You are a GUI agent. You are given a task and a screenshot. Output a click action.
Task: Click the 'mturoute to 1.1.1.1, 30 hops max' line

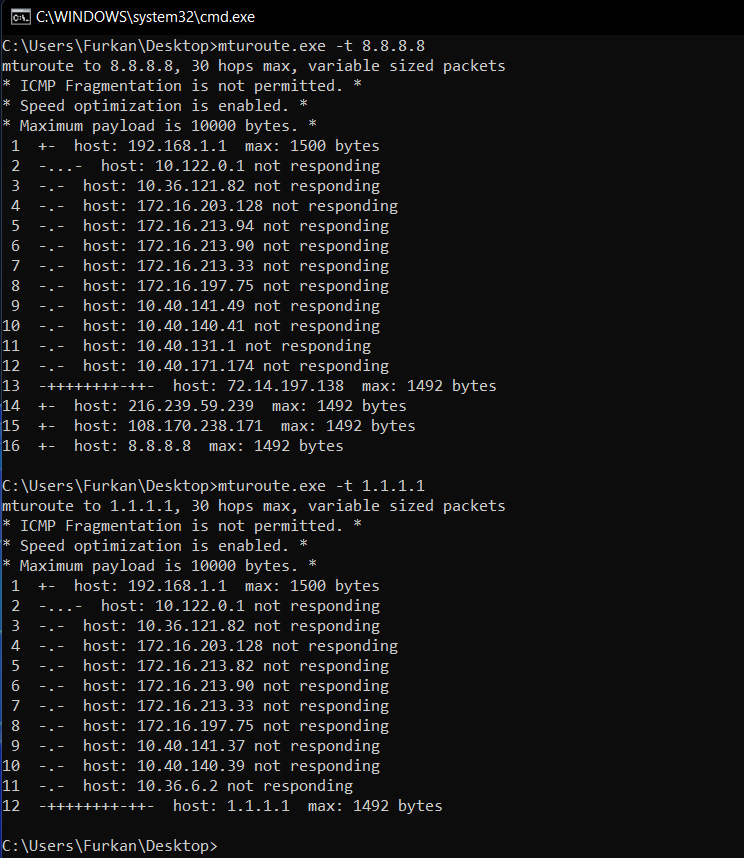[254, 506]
